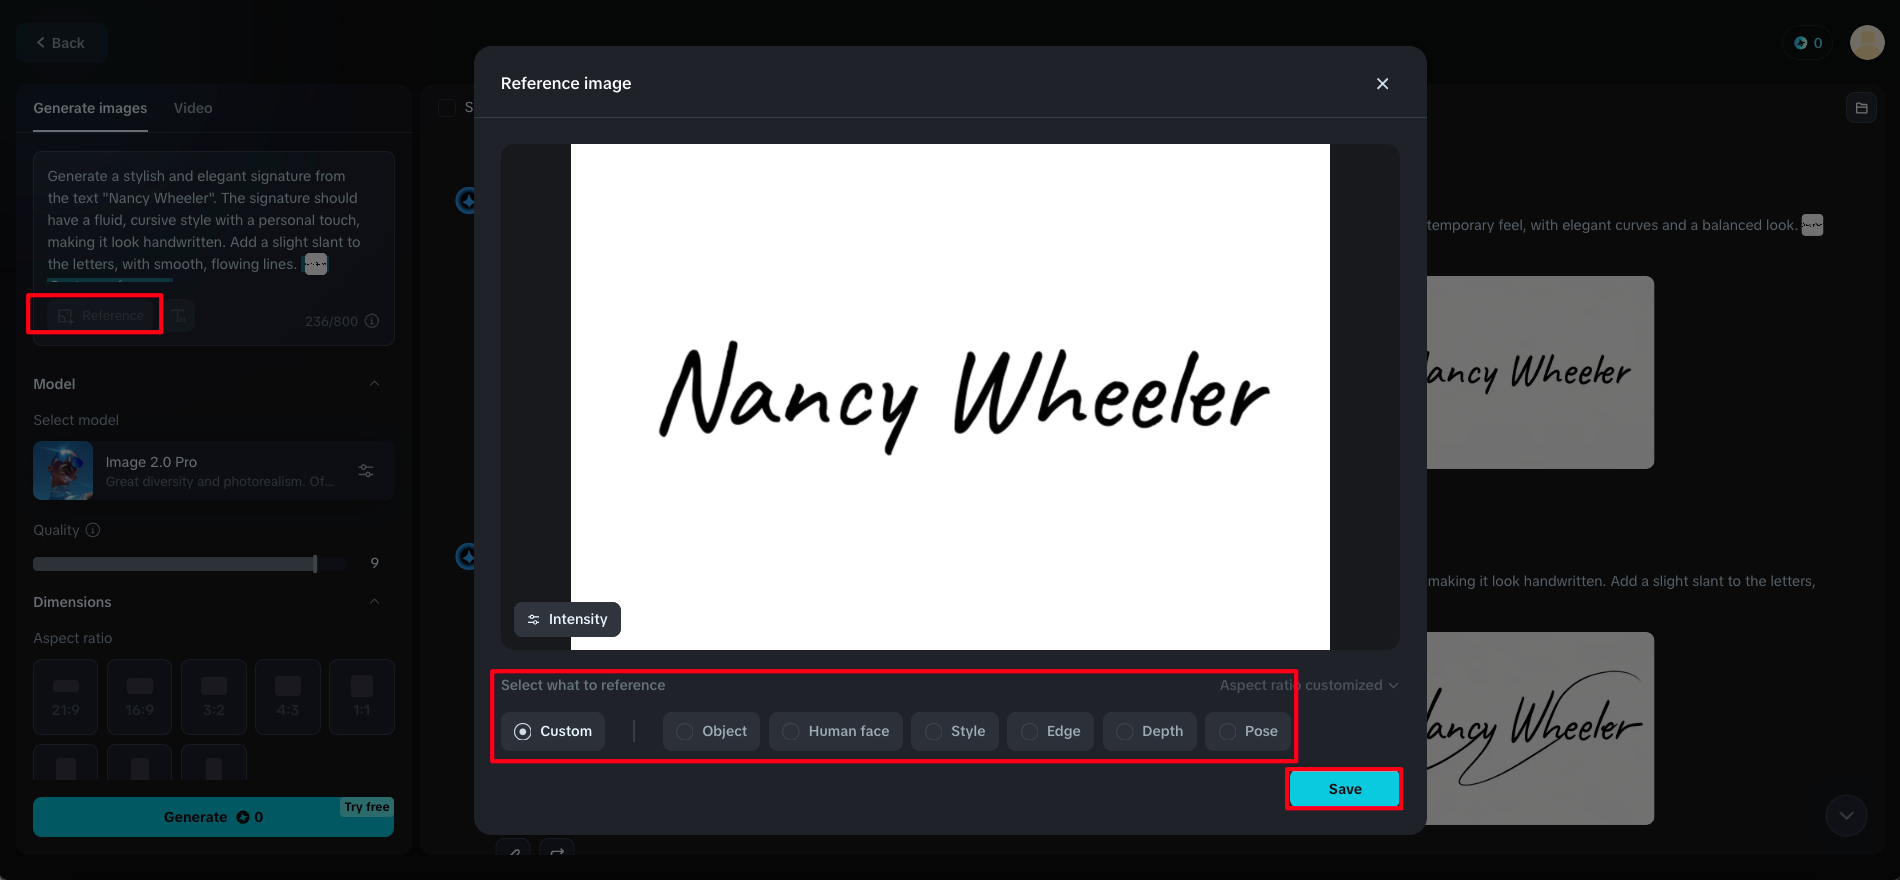The height and width of the screenshot is (880, 1900).
Task: Open the user profile avatar
Action: (1866, 43)
